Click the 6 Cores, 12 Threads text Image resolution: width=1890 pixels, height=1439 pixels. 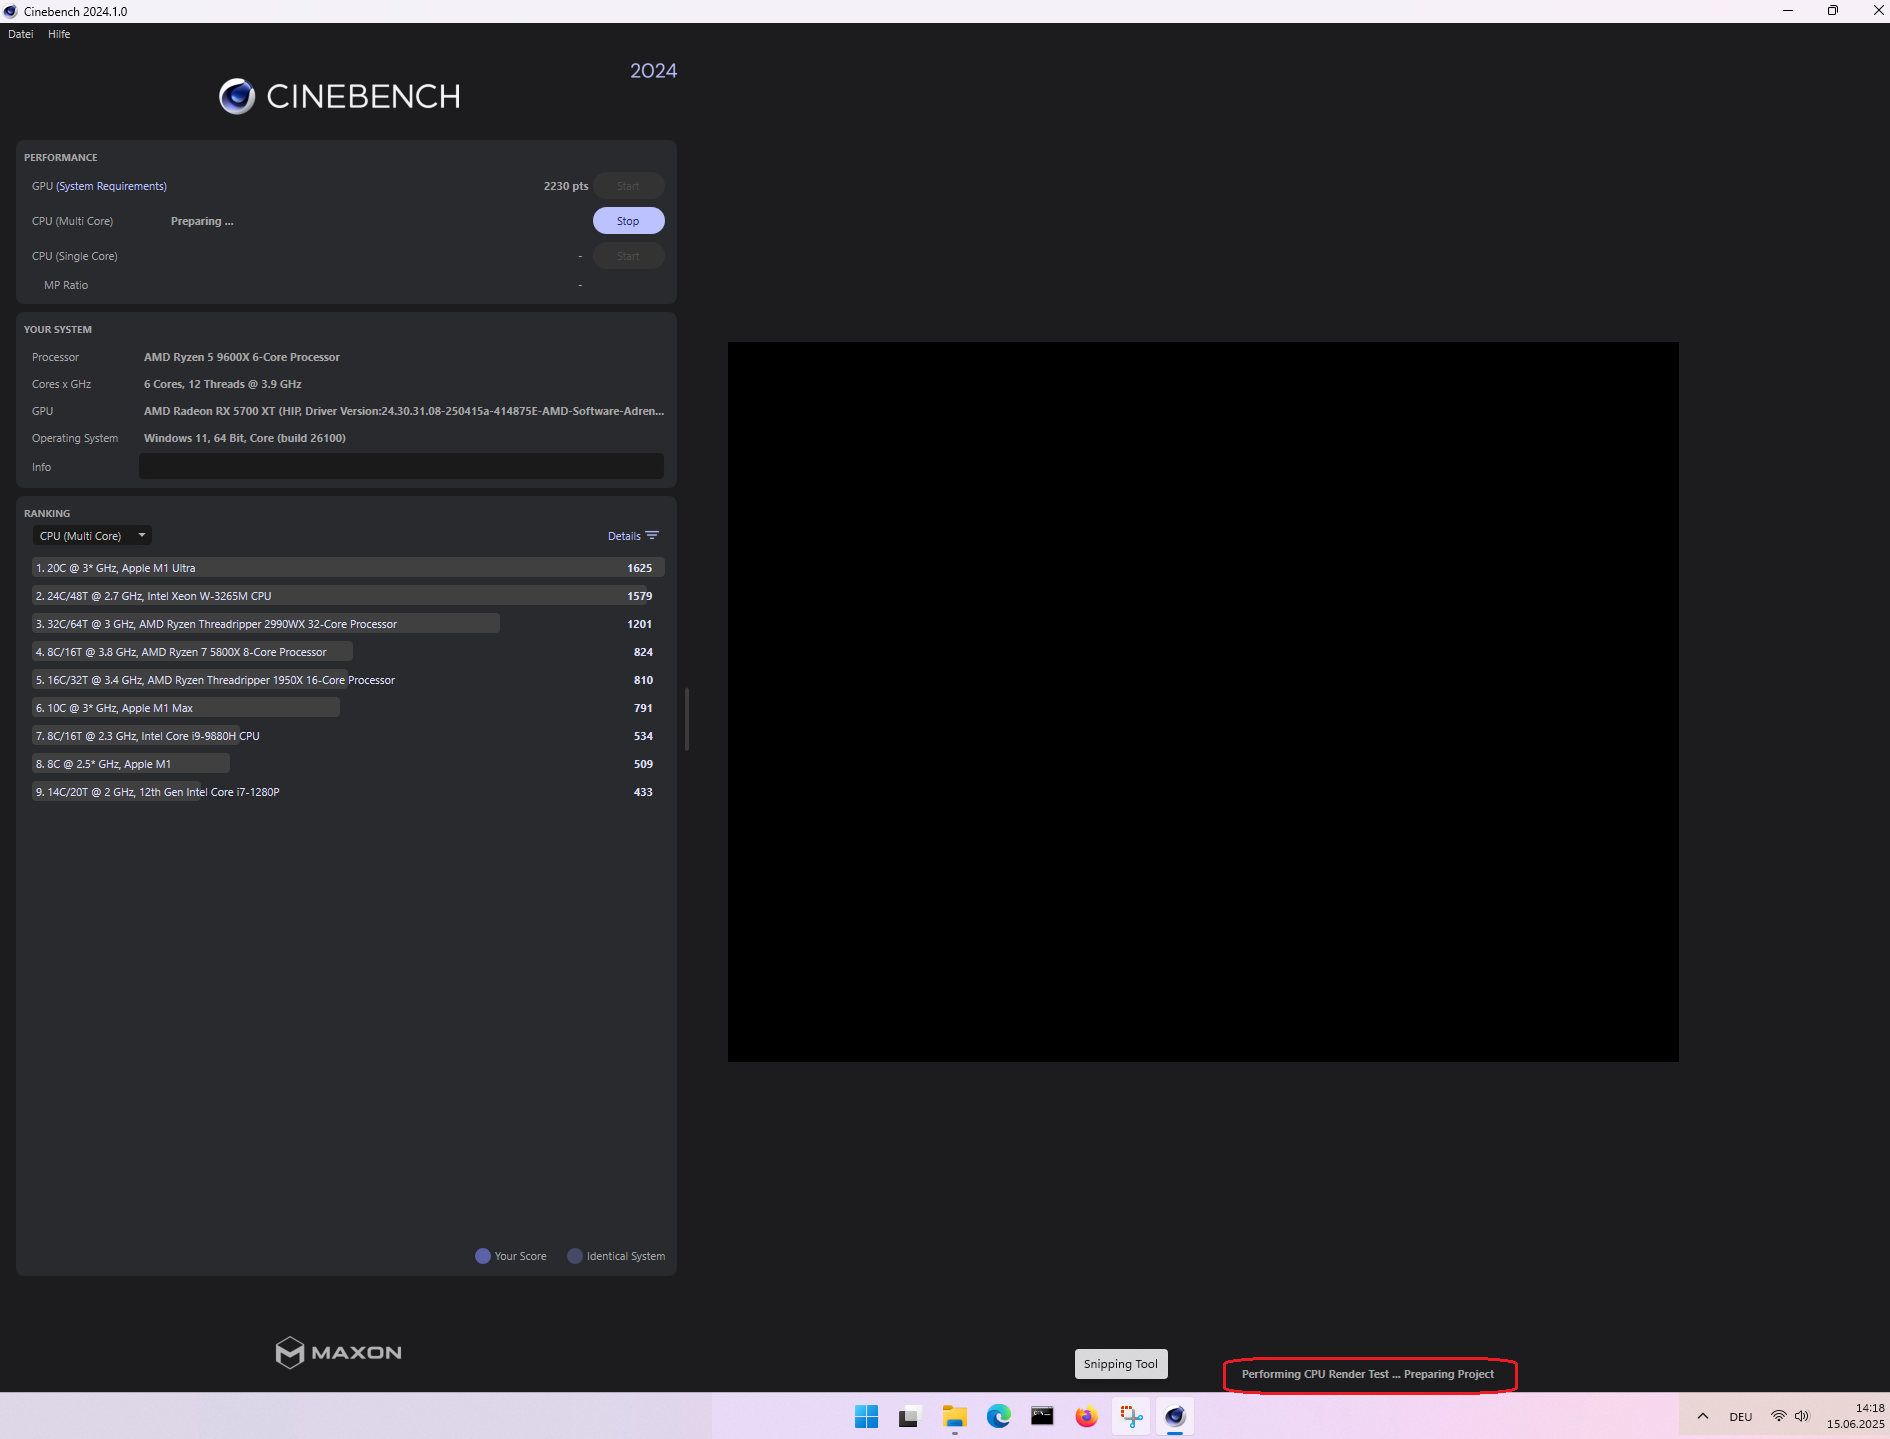coord(223,384)
